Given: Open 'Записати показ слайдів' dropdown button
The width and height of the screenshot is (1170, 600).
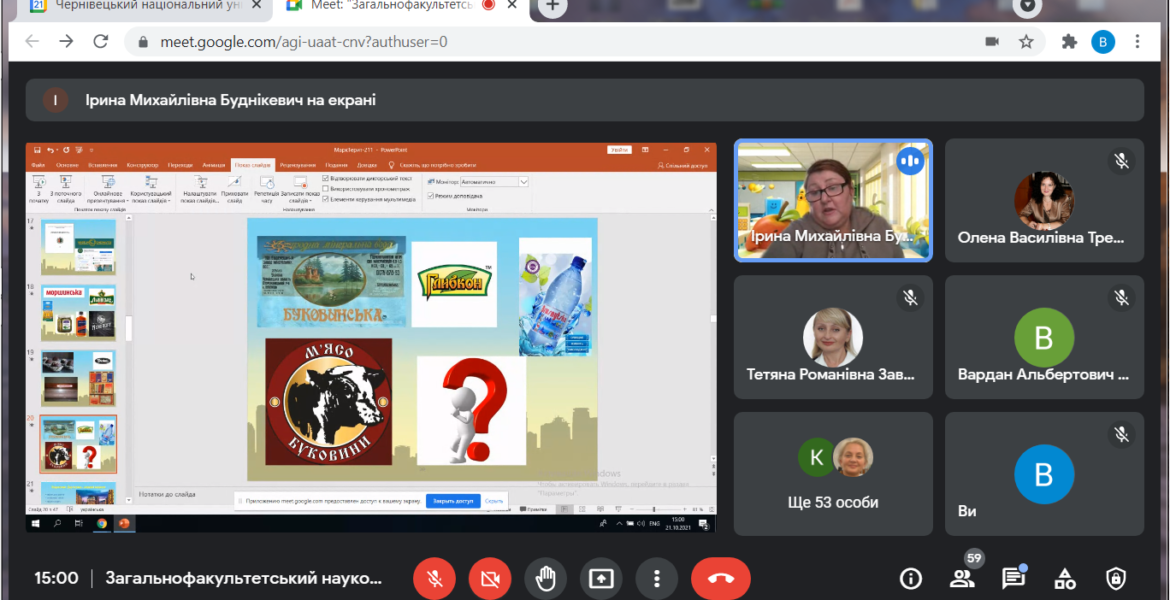Looking at the screenshot, I should tap(299, 190).
